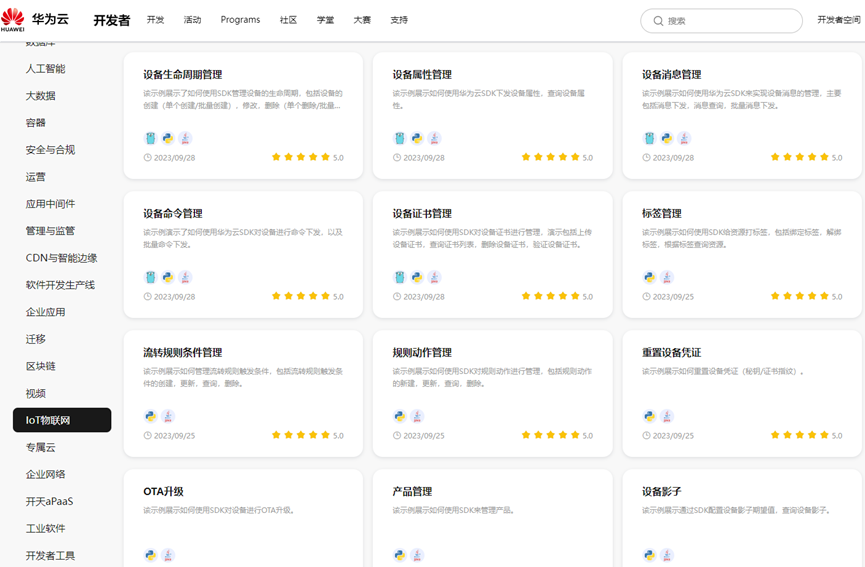Image resolution: width=865 pixels, height=567 pixels.
Task: Select 区块链 in the sidebar
Action: [40, 366]
